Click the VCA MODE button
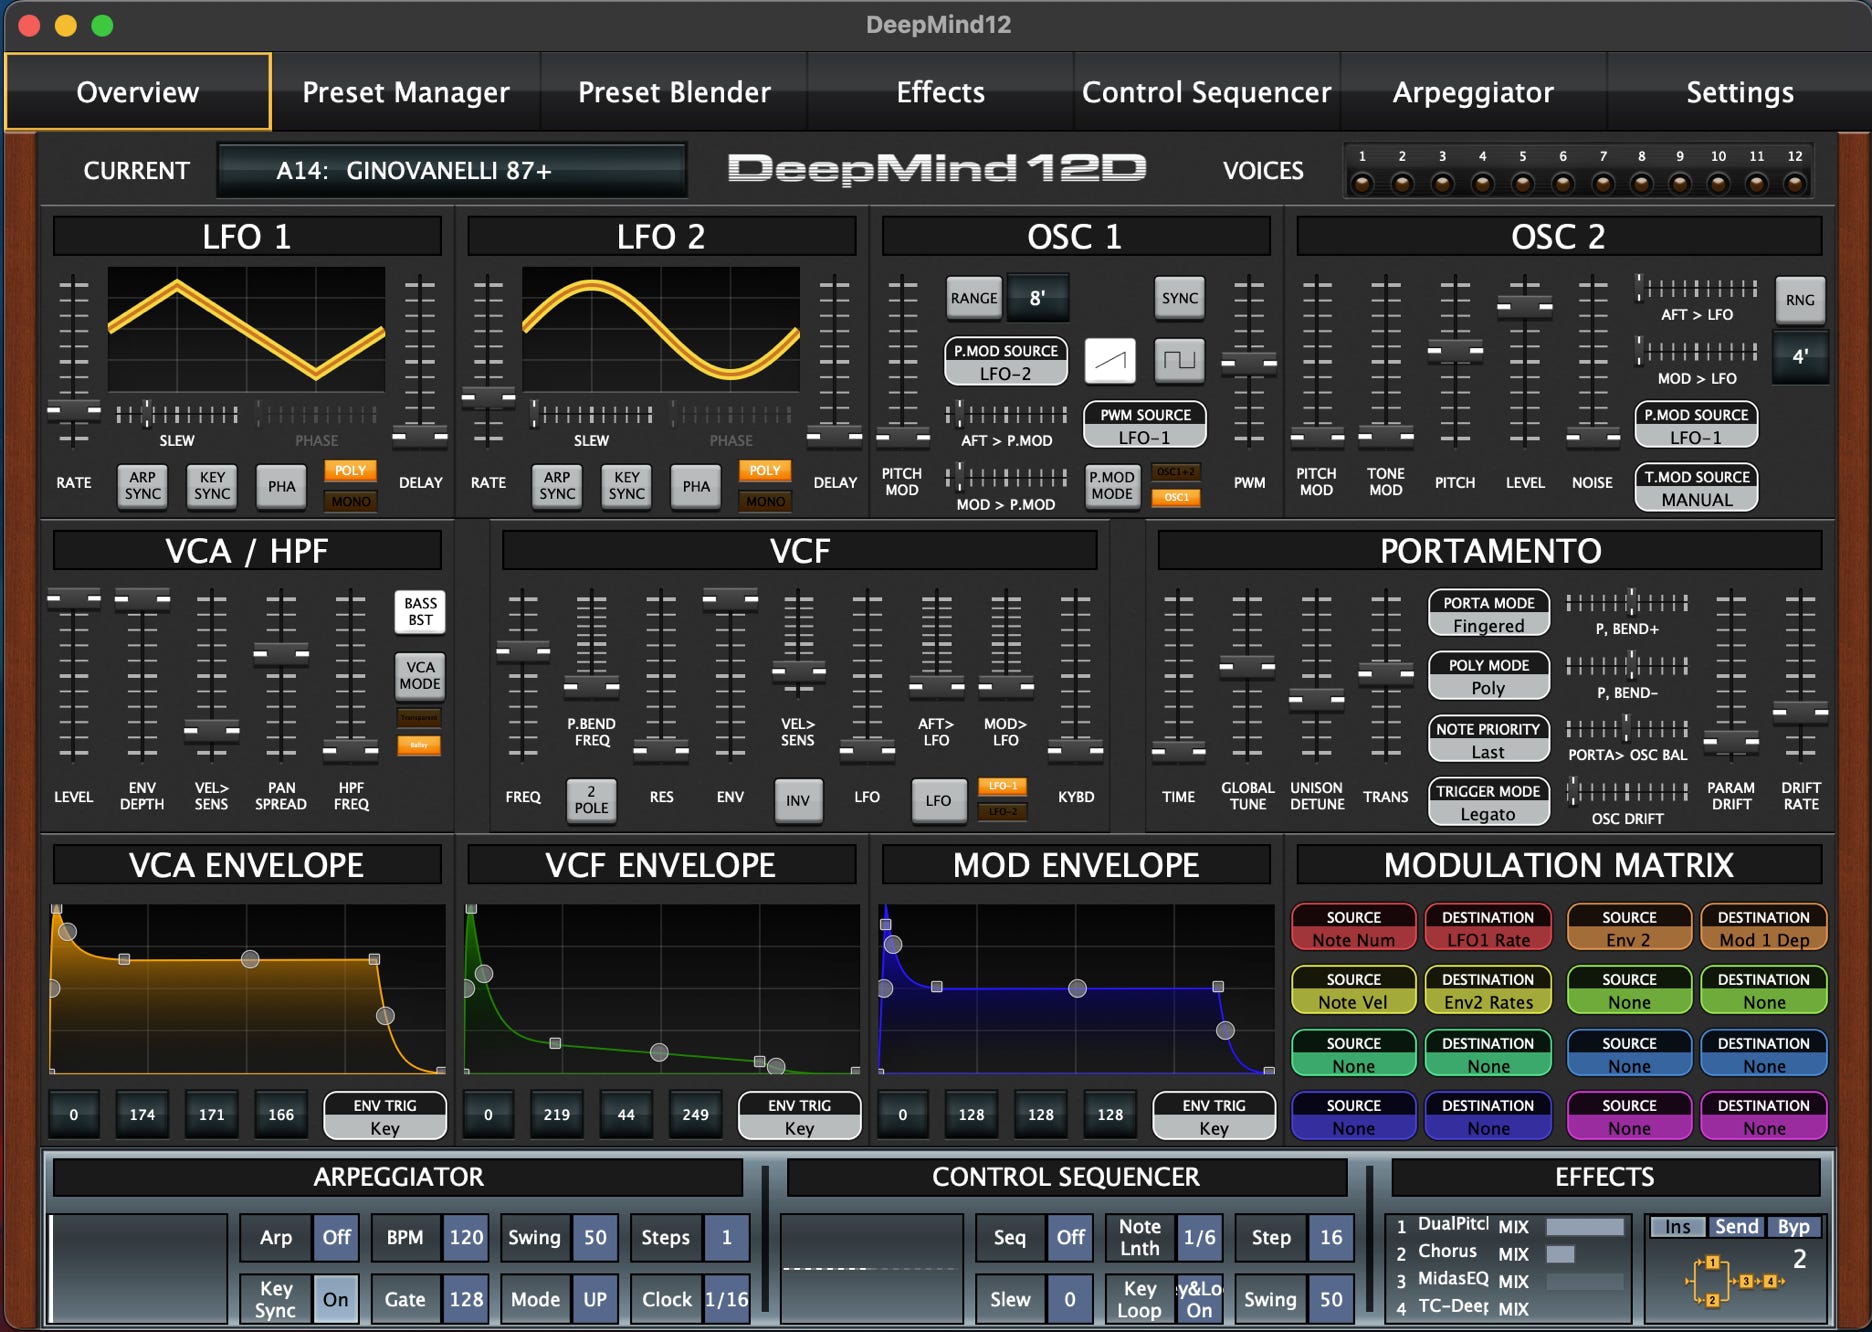This screenshot has height=1332, width=1872. pos(420,676)
